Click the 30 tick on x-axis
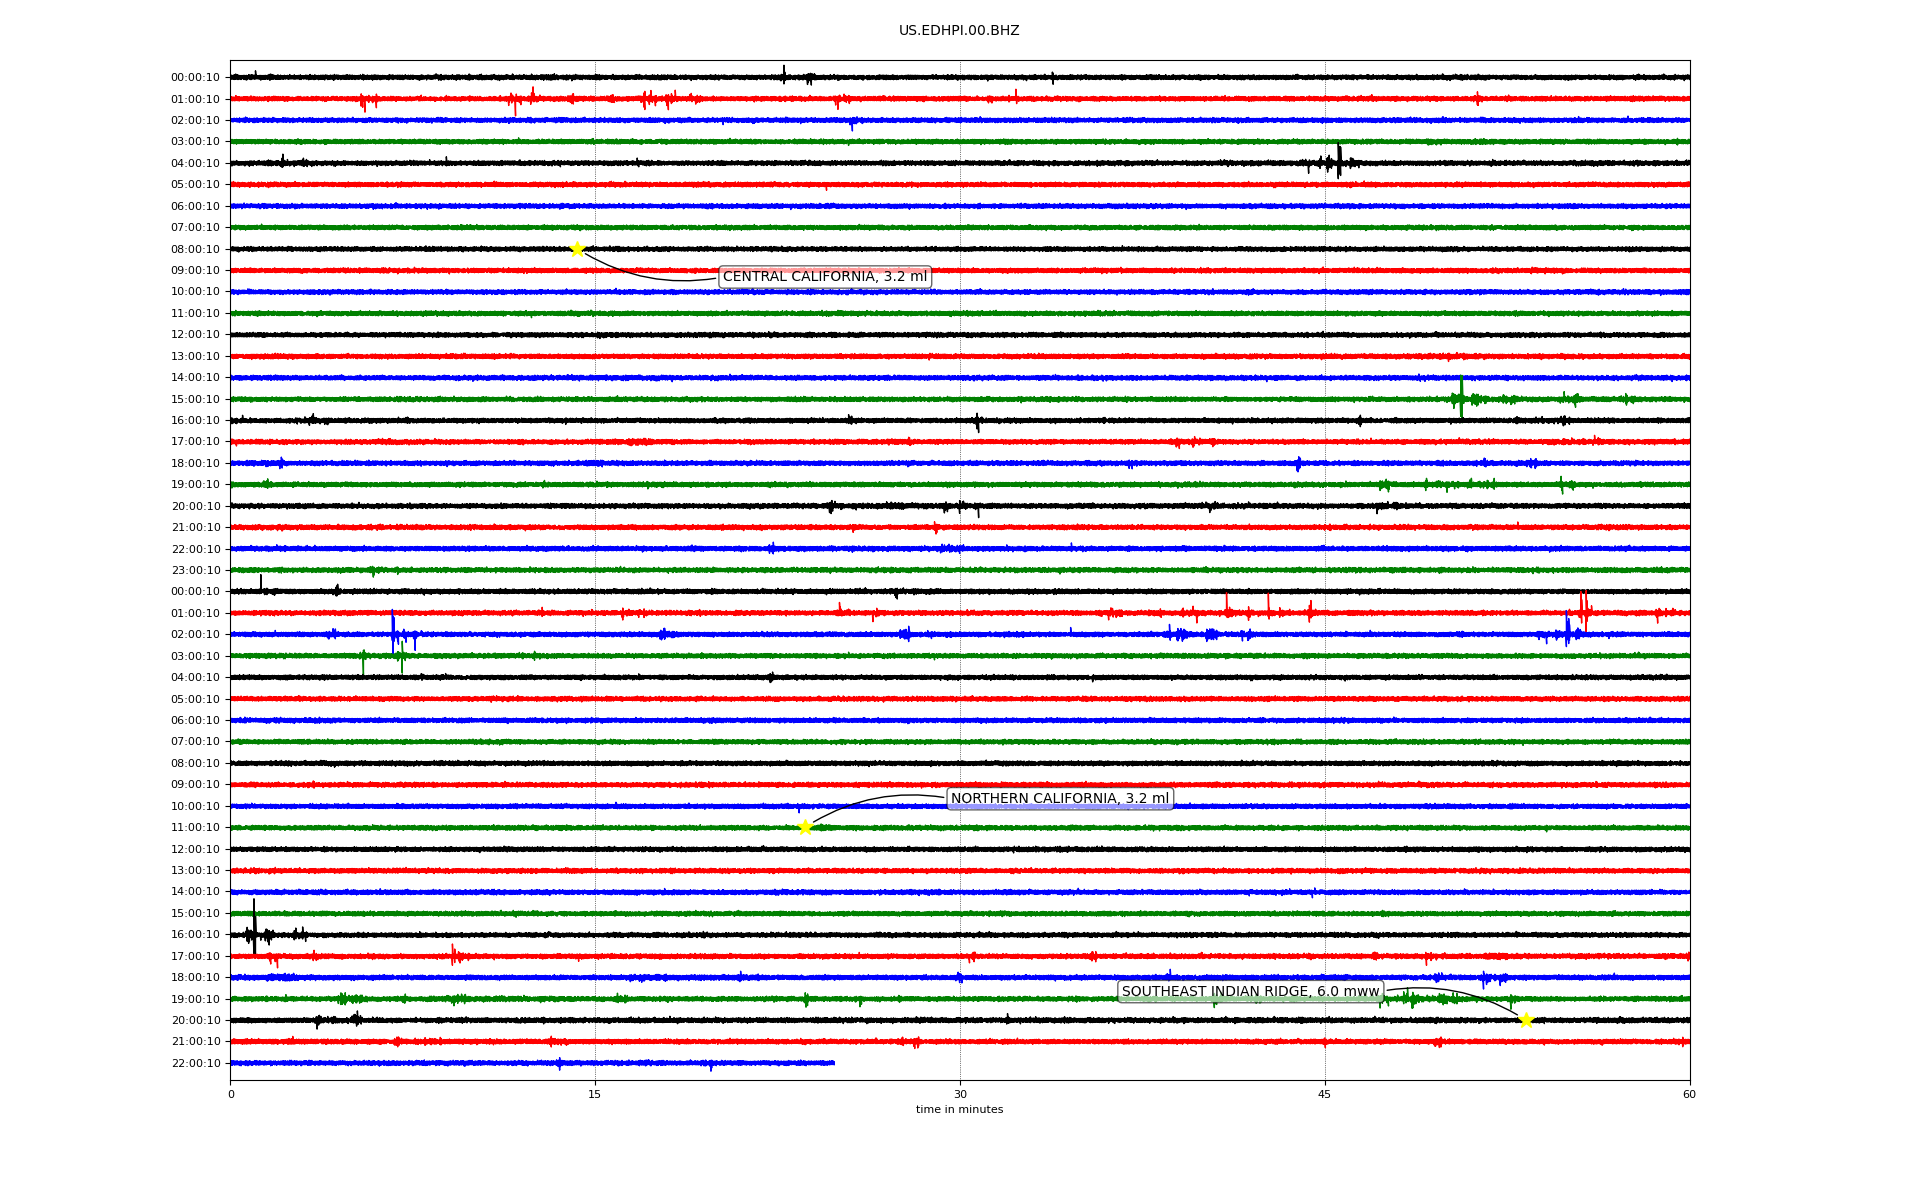 click(960, 1094)
